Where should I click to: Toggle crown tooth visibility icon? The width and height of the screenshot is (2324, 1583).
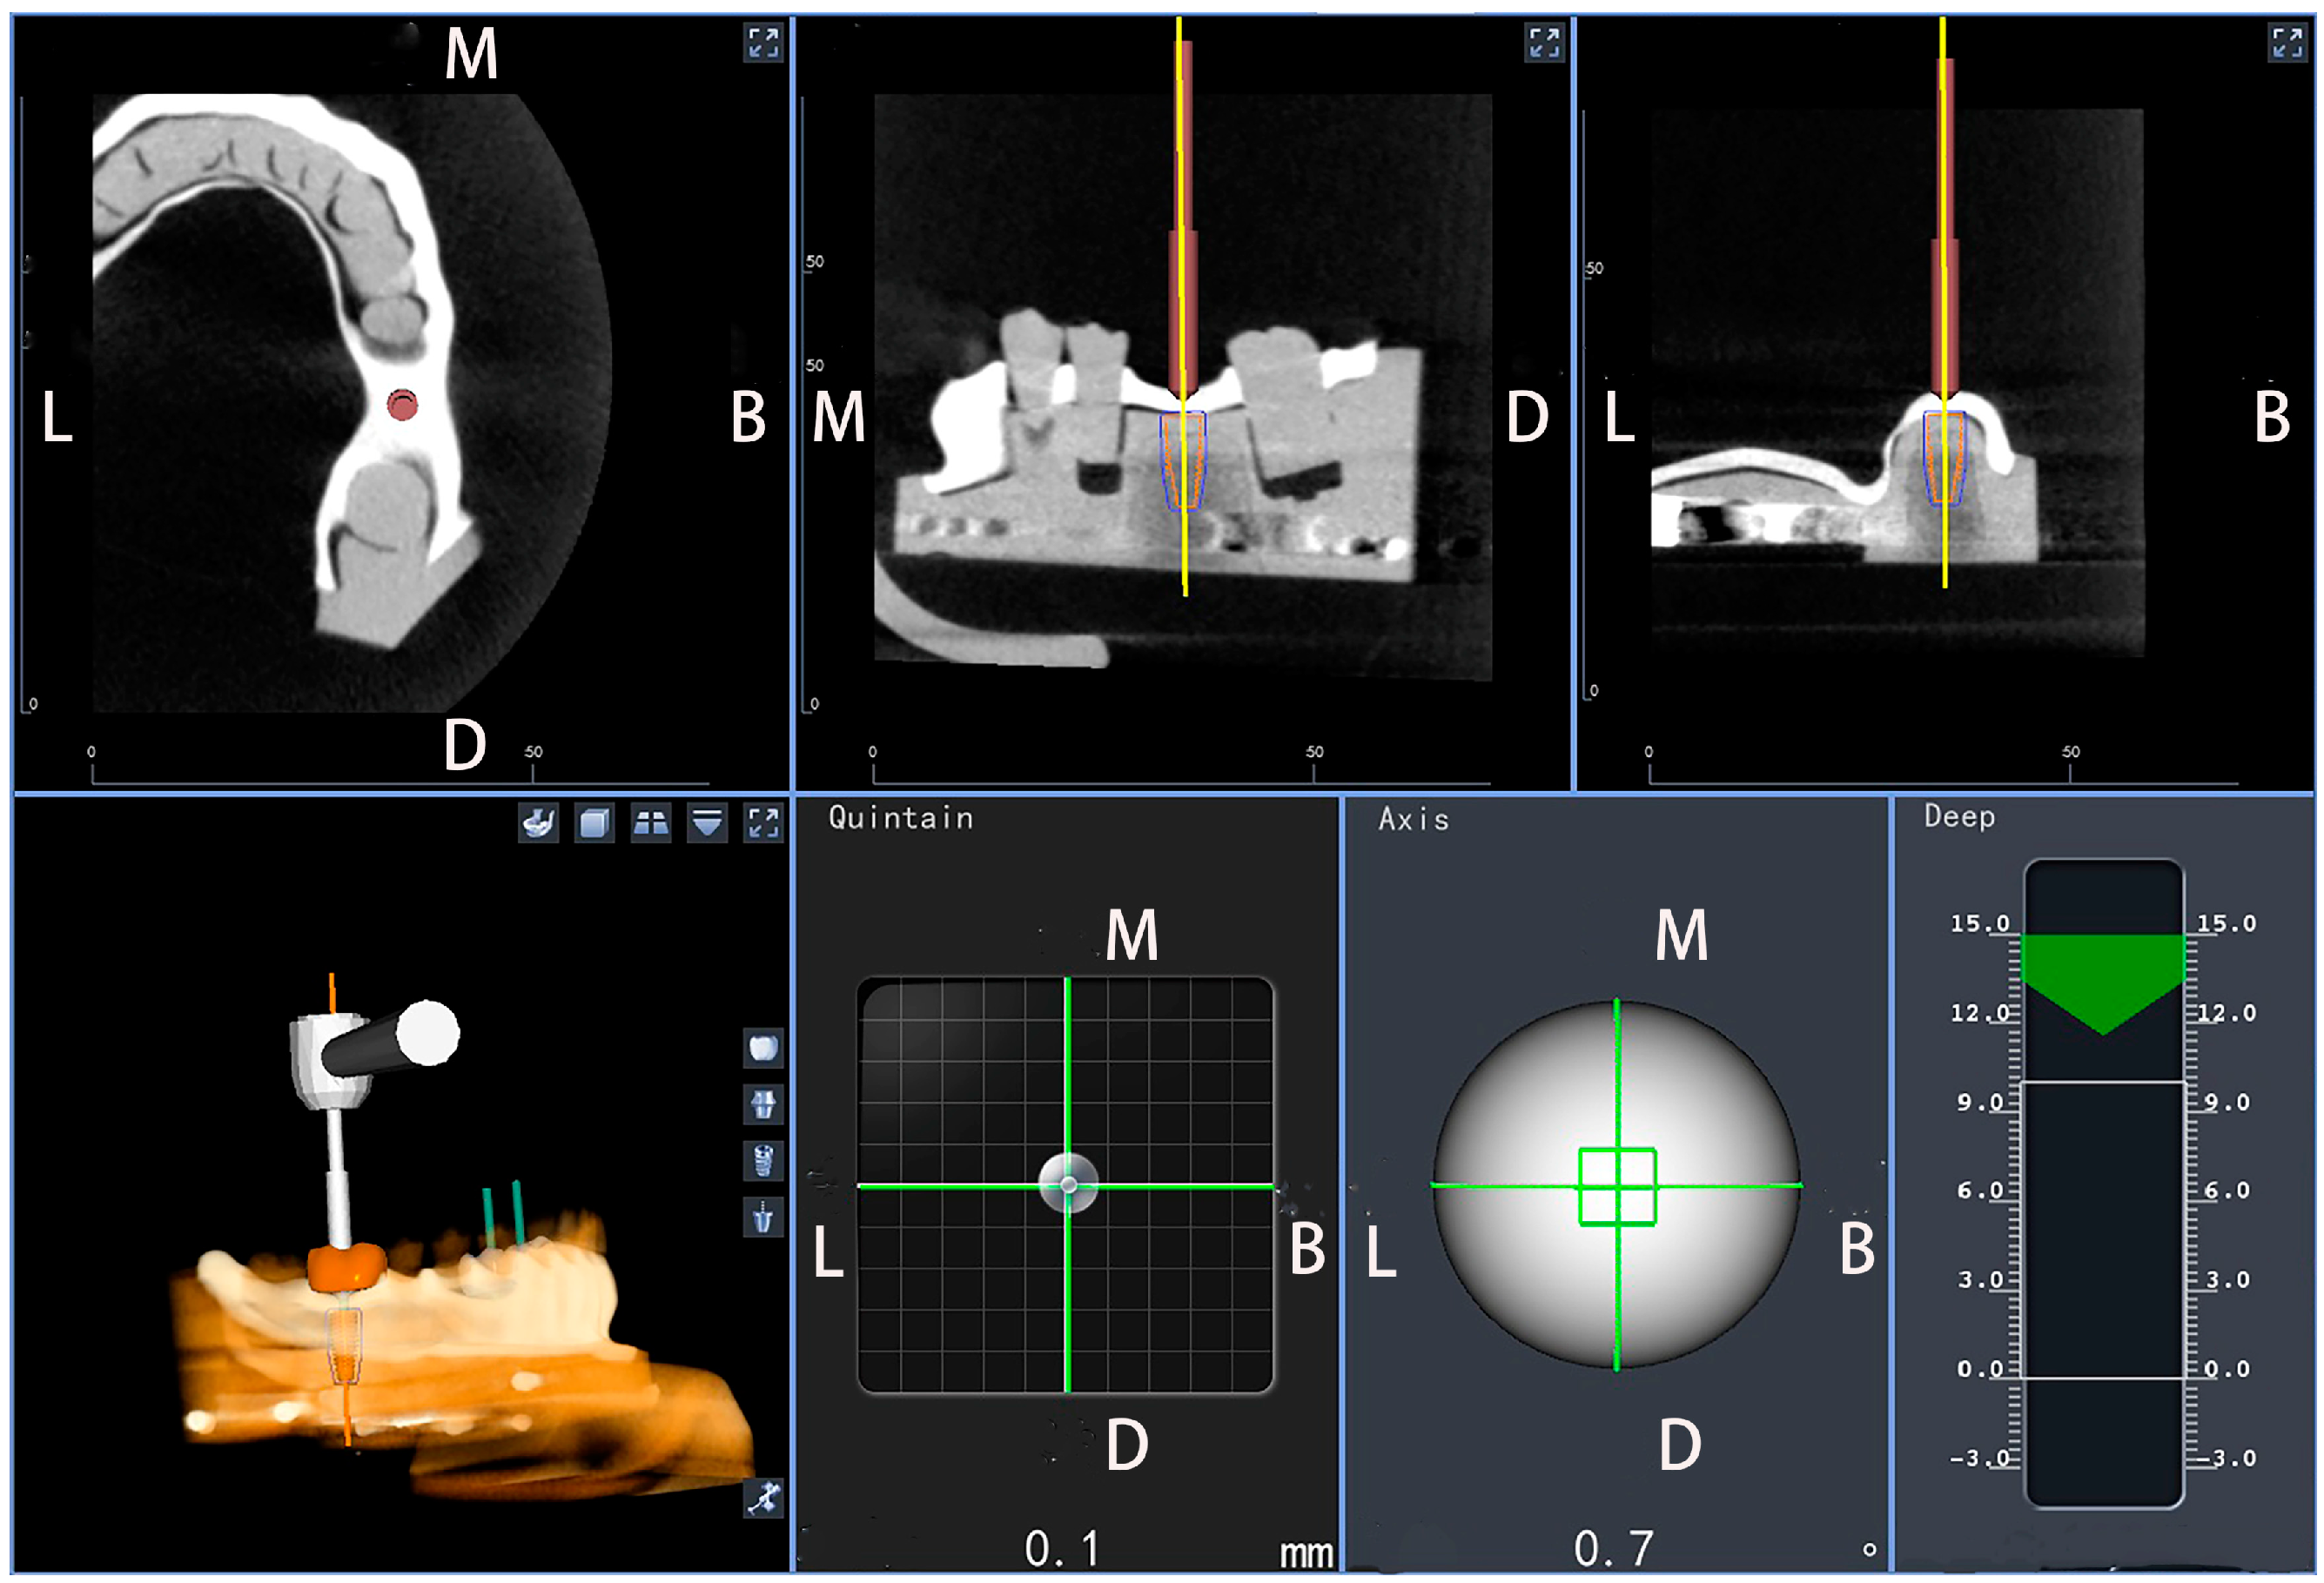(763, 1048)
